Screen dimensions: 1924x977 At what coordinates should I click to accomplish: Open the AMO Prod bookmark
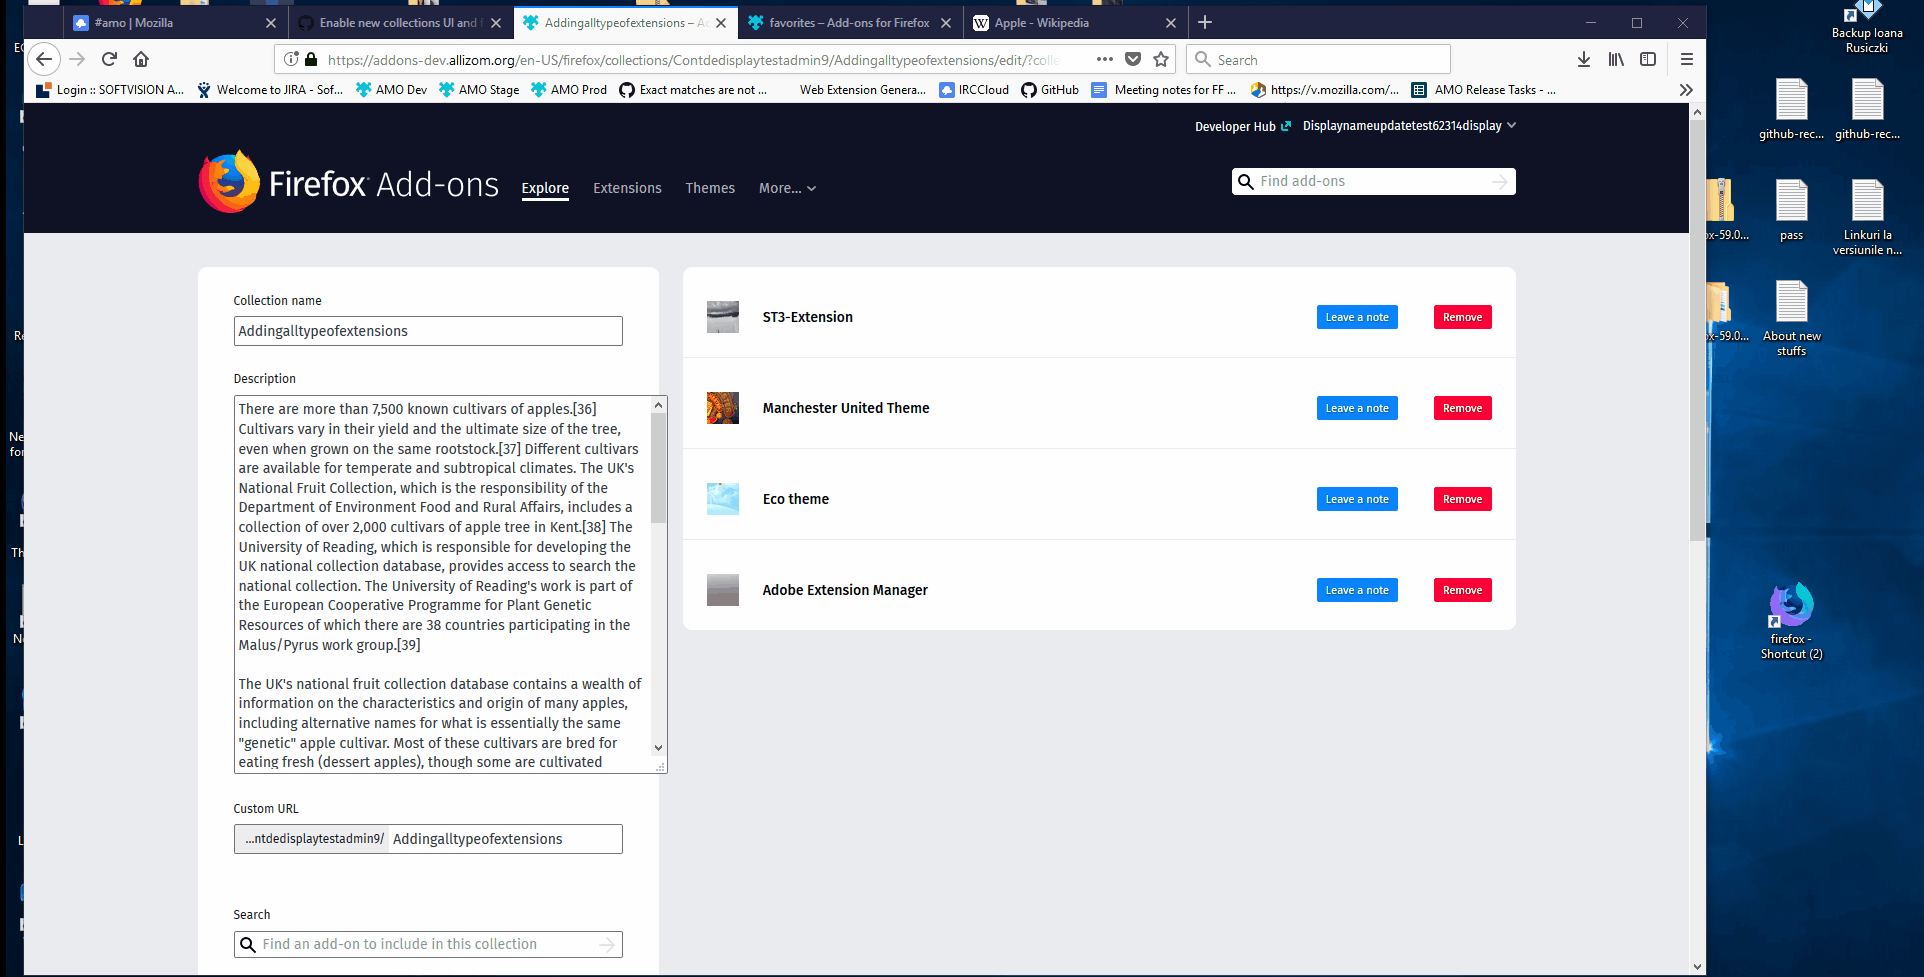tap(568, 90)
